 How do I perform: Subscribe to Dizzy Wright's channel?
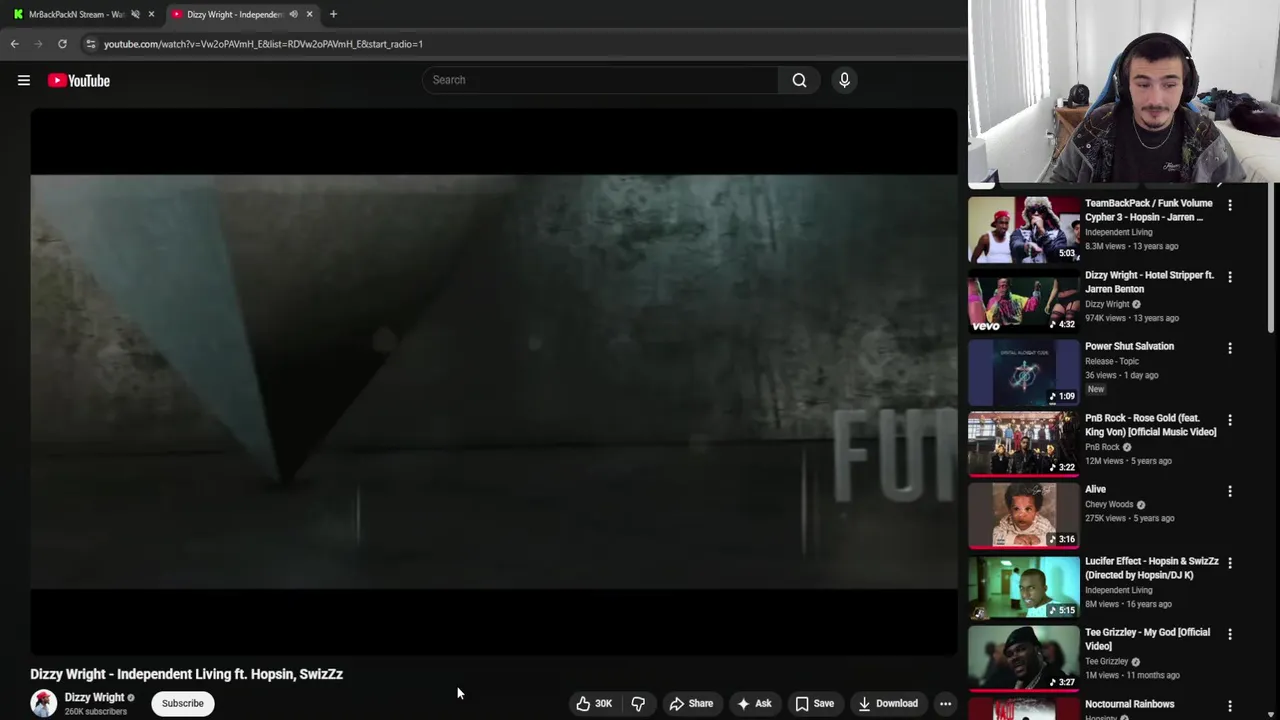point(183,703)
